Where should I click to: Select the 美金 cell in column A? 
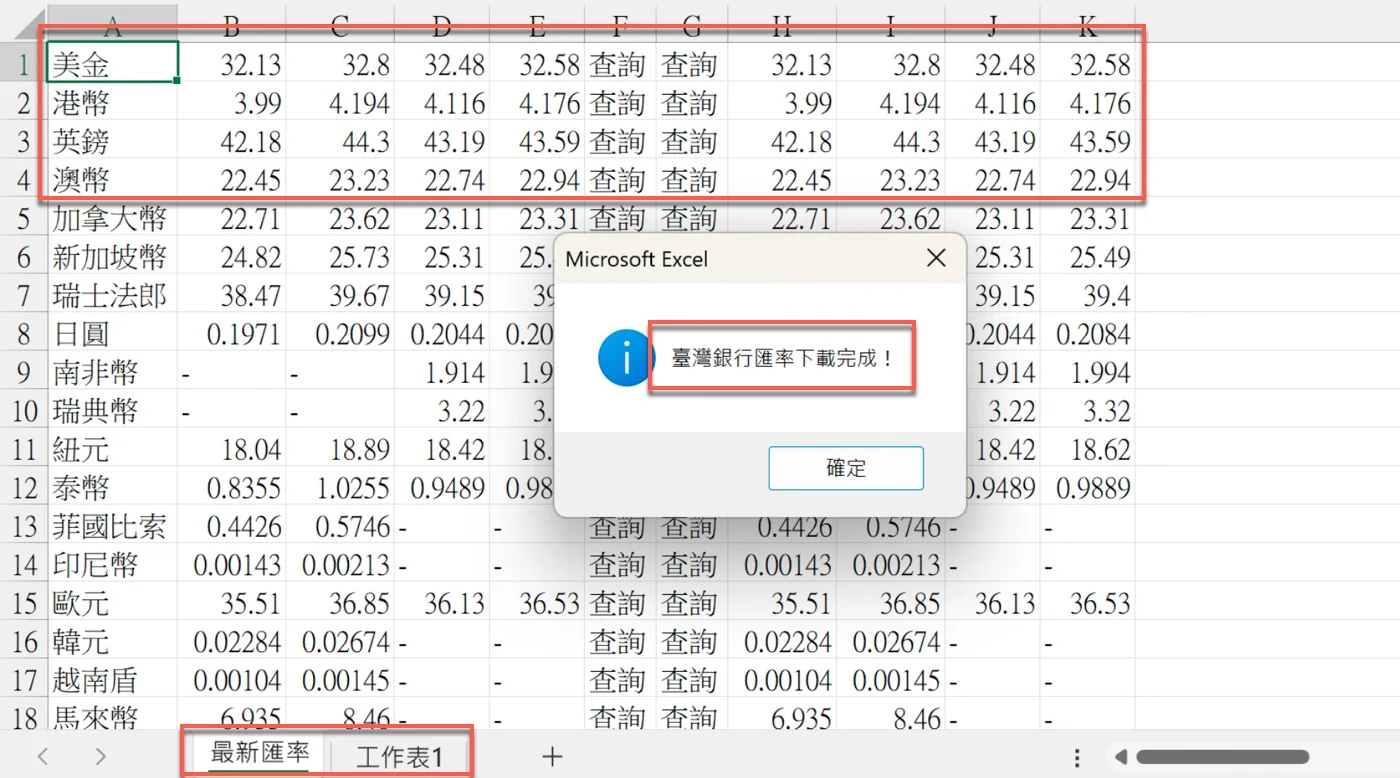[x=112, y=62]
